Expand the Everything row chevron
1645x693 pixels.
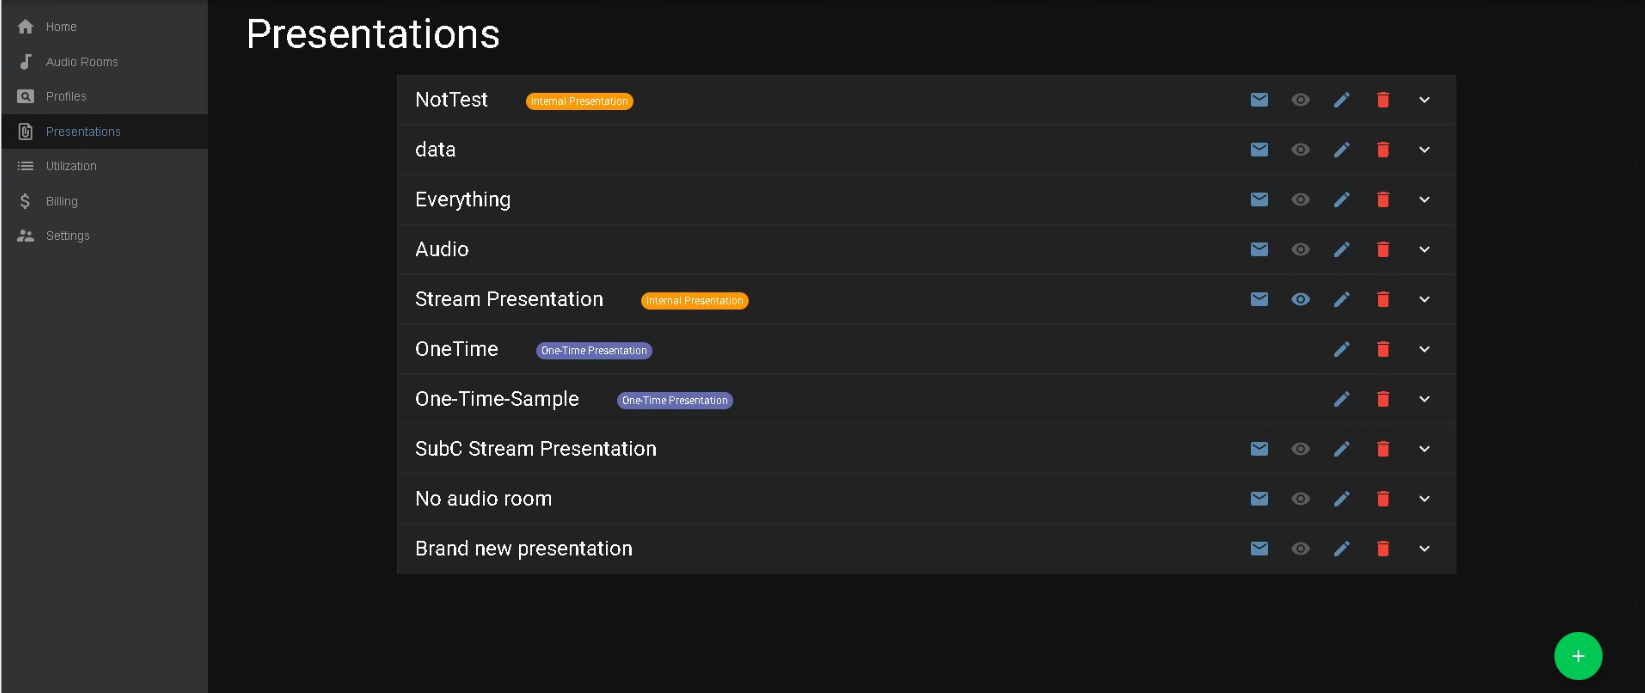pos(1424,200)
